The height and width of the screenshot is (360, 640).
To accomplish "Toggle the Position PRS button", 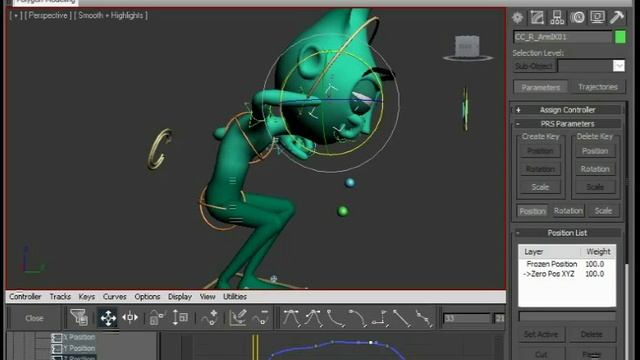I will 533,211.
